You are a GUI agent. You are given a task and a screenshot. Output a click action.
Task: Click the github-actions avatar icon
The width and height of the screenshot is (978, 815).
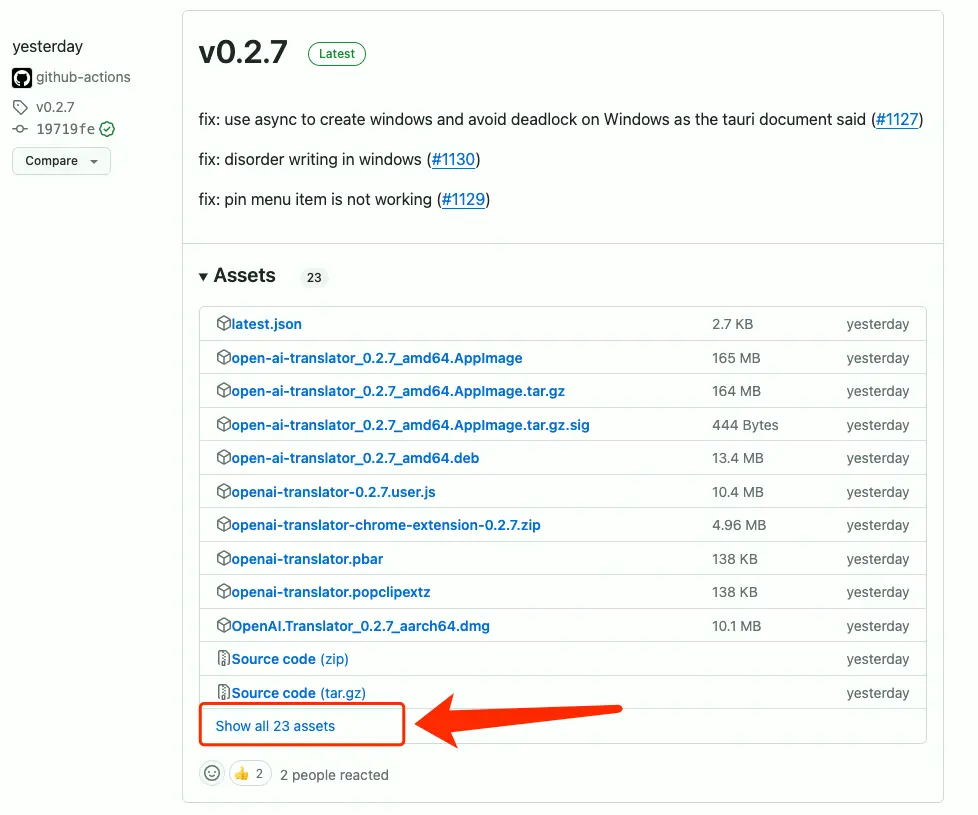(x=21, y=77)
